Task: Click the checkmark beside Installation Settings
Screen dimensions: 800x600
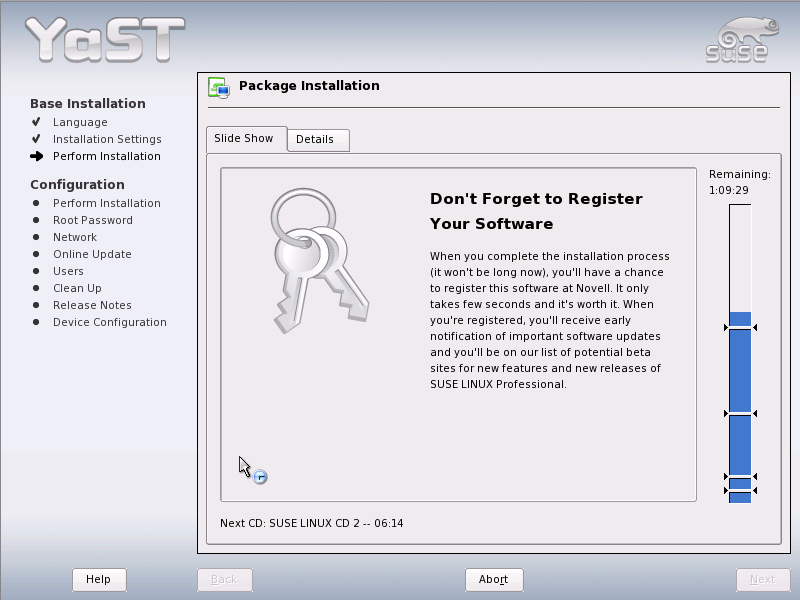Action: pyautogui.click(x=36, y=139)
